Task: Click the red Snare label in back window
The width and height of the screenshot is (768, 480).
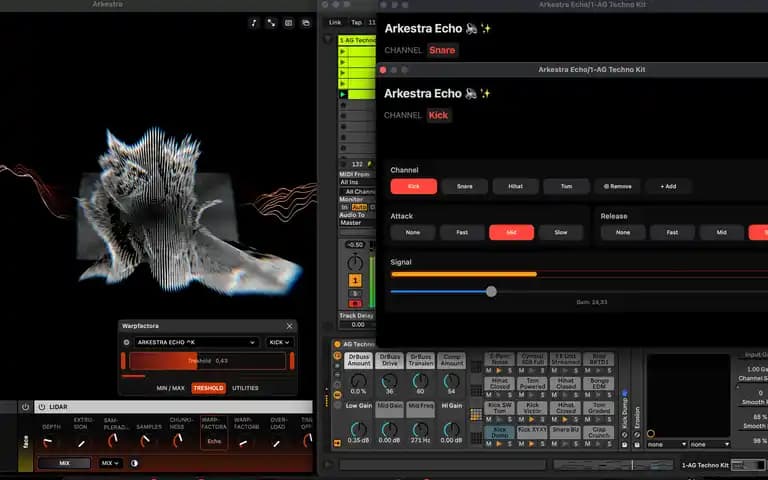Action: click(x=442, y=50)
